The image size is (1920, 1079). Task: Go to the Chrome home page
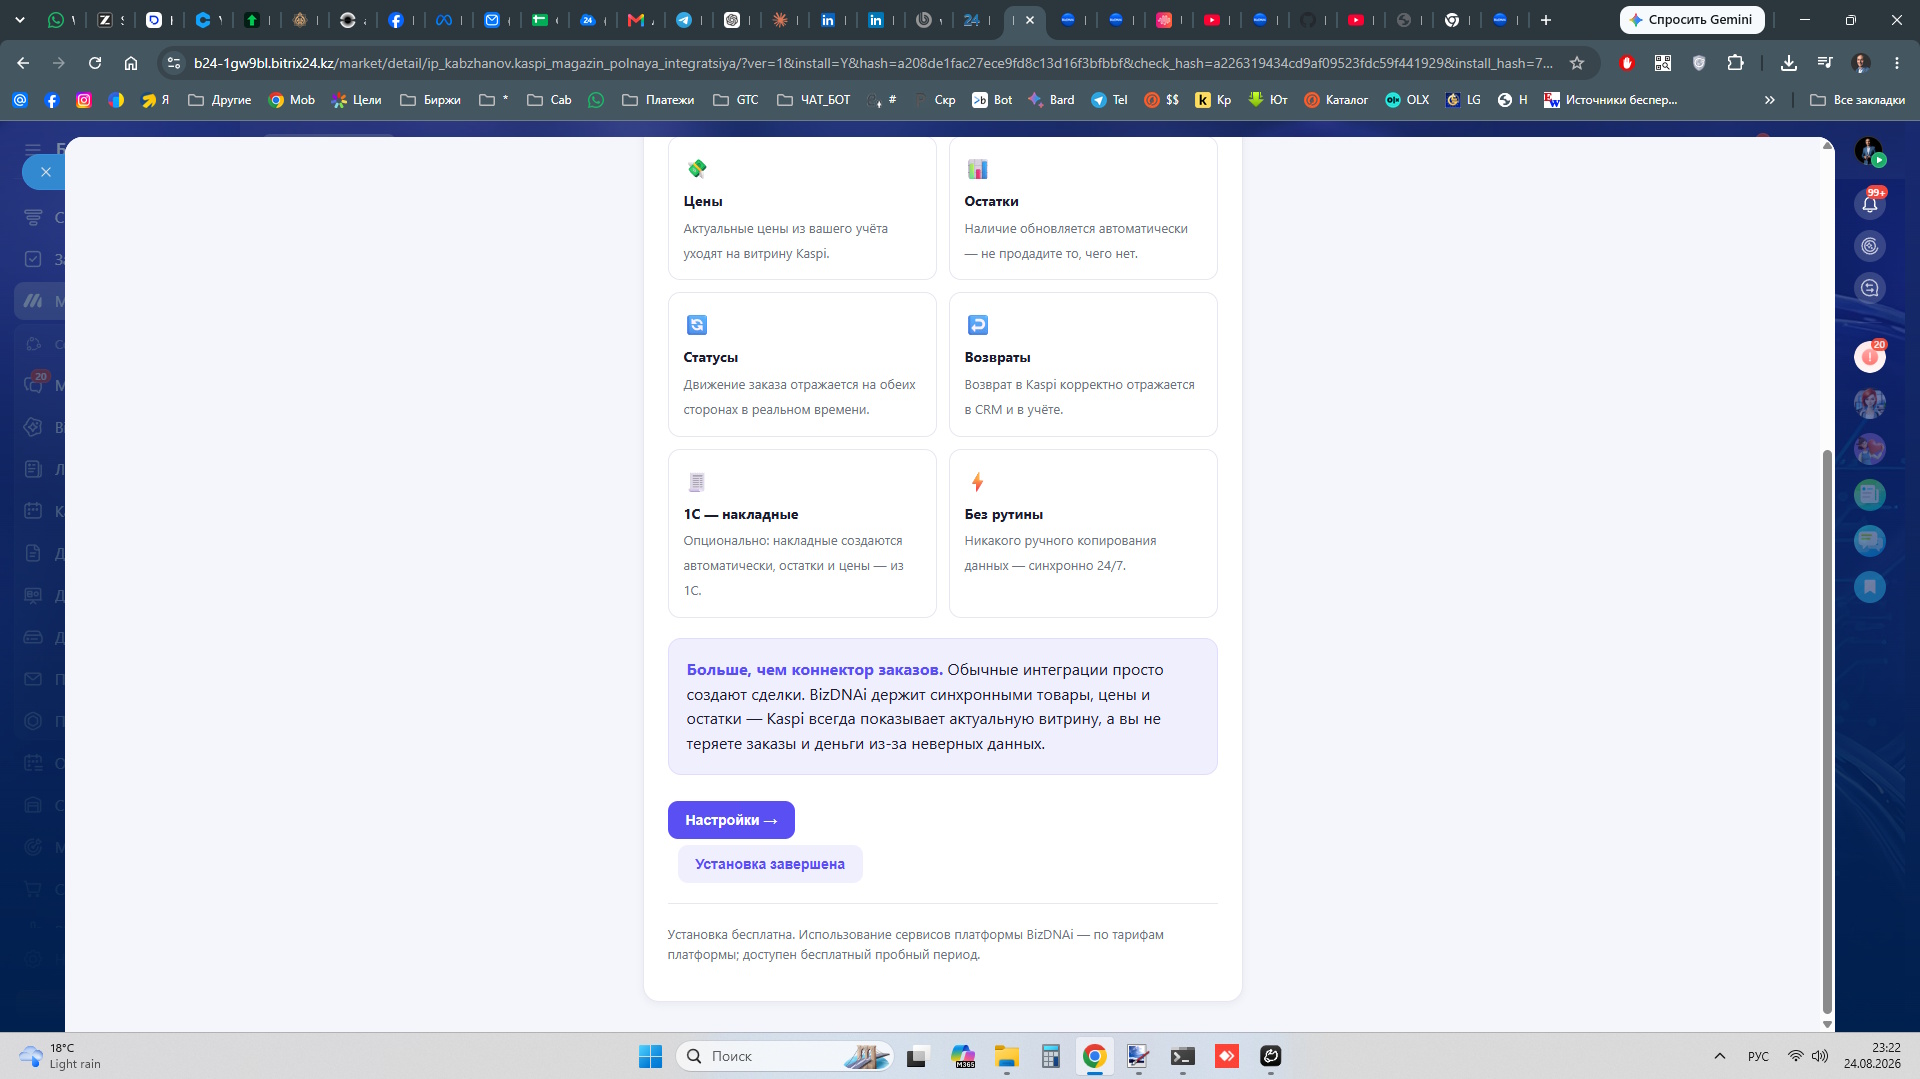coord(131,63)
